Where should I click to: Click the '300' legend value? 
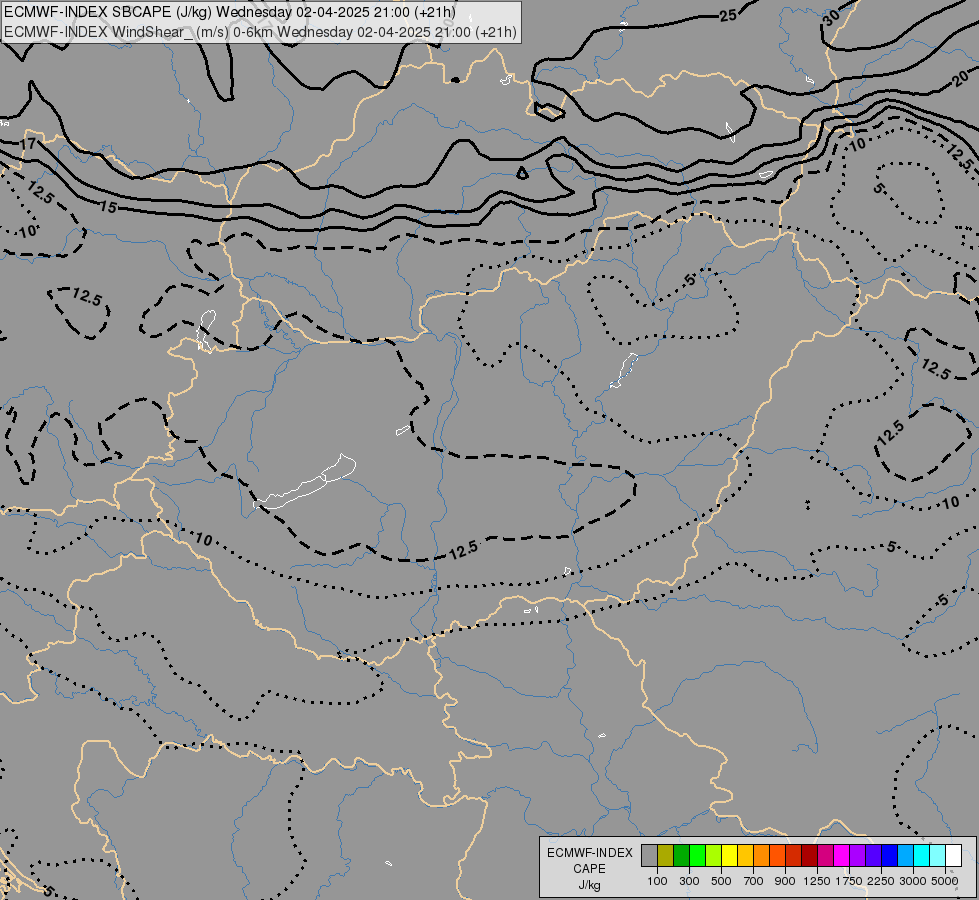pos(689,881)
